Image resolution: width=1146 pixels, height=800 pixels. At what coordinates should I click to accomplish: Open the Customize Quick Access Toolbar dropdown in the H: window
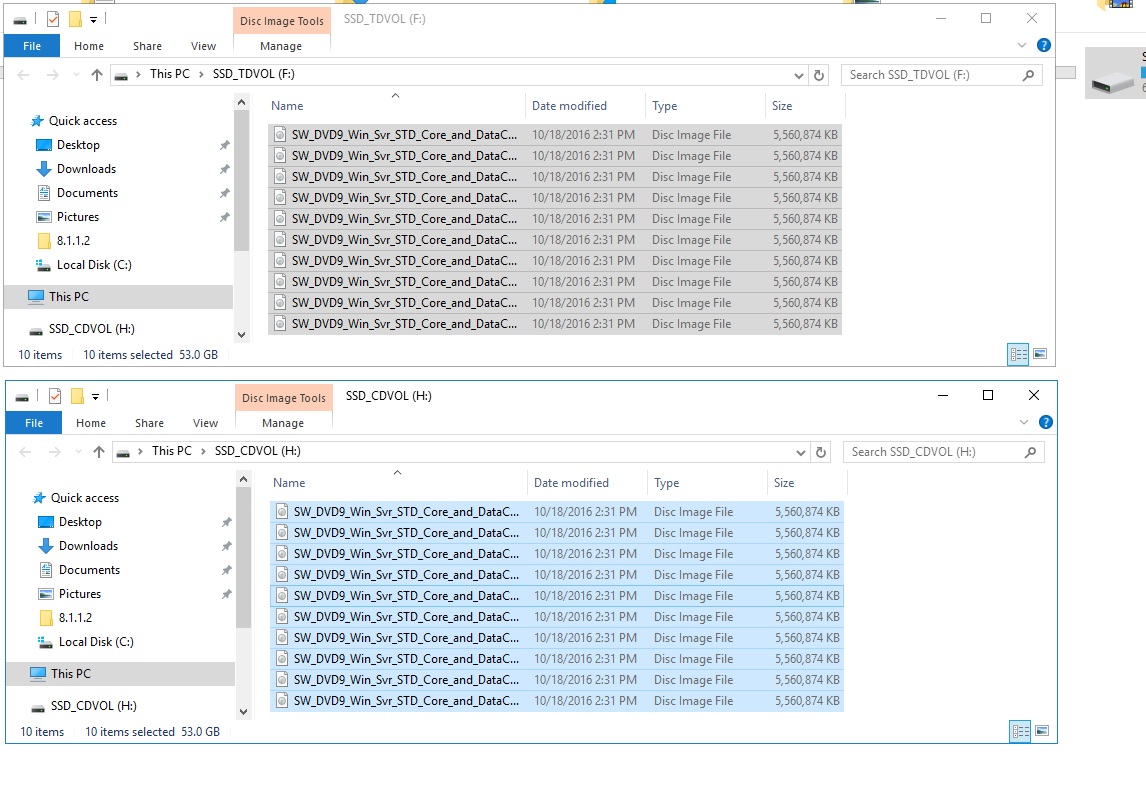pyautogui.click(x=95, y=396)
